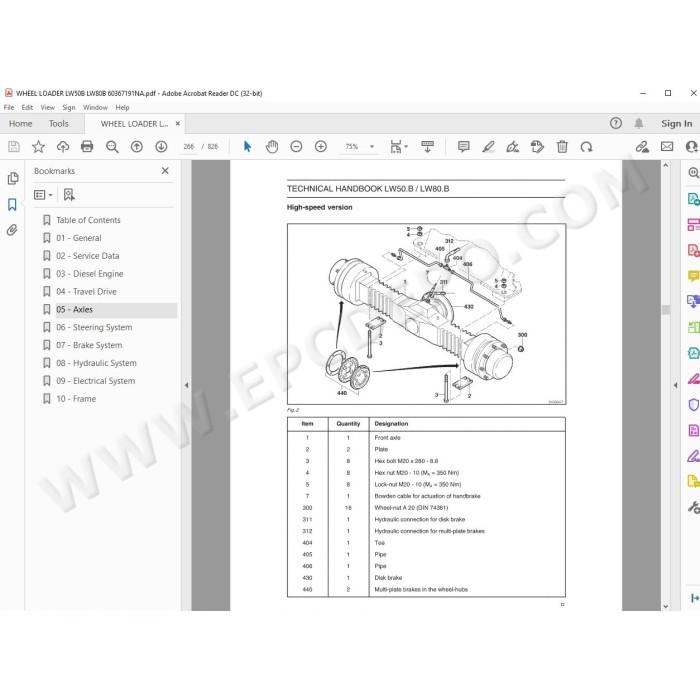
Task: Activate the hand pan tool
Action: 272,146
